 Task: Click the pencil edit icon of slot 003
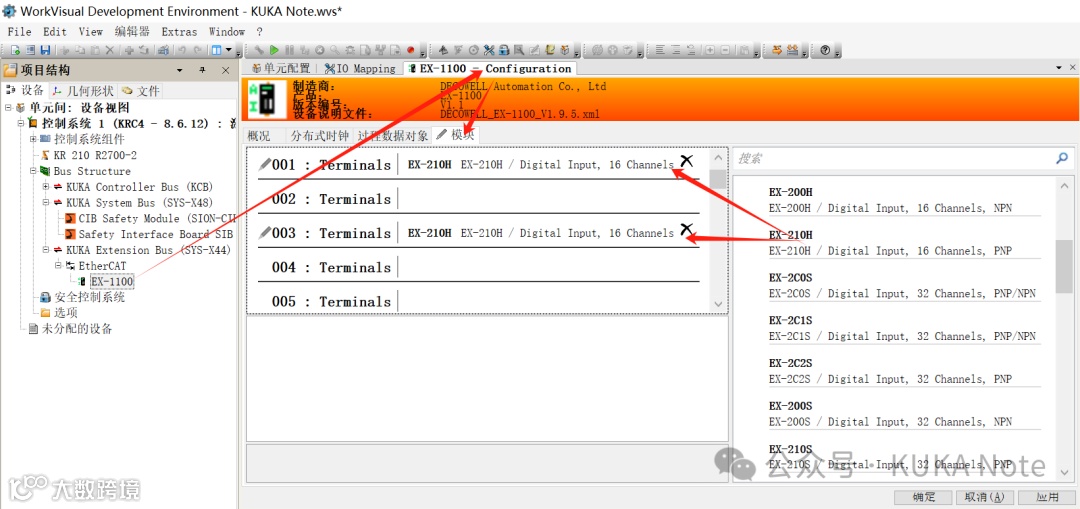264,233
